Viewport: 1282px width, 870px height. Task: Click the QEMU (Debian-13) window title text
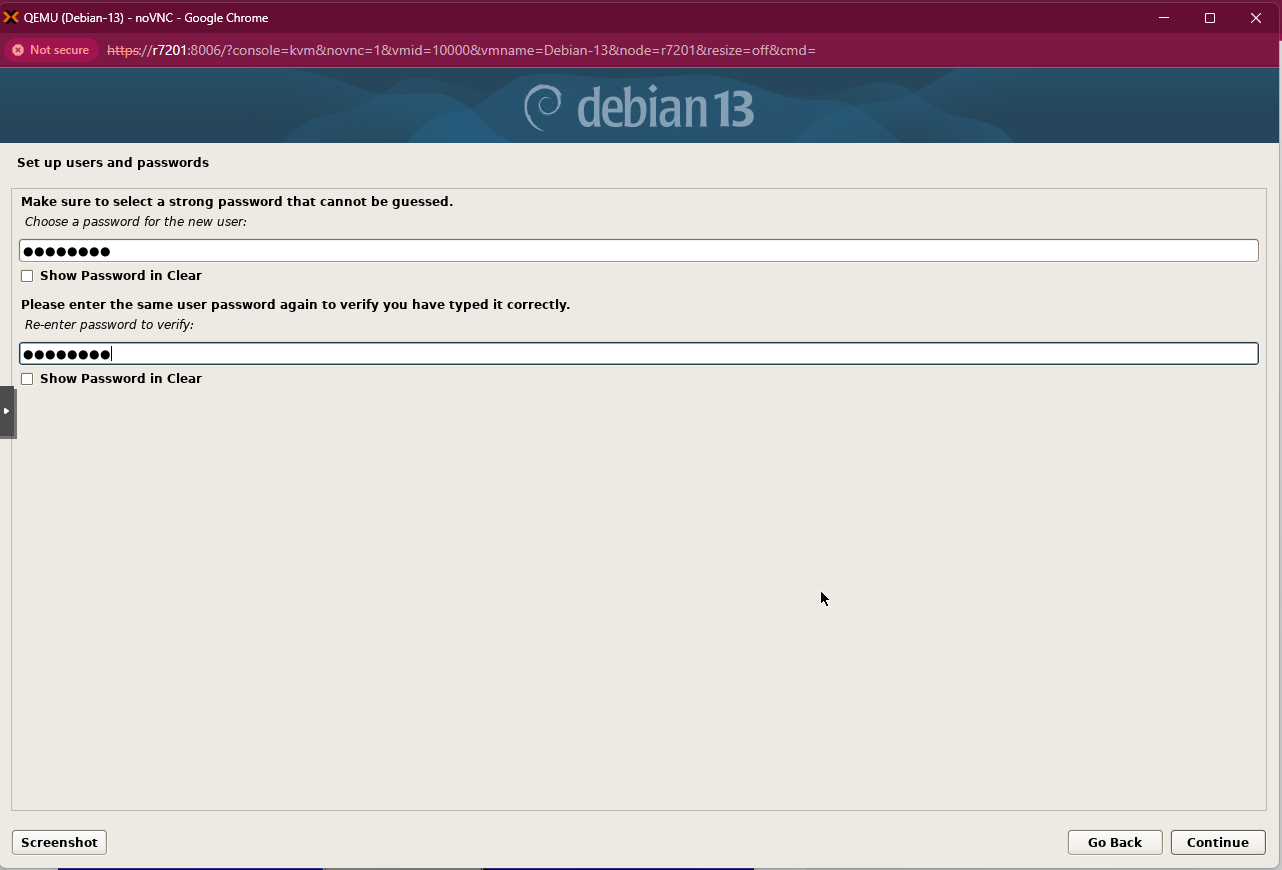[146, 17]
